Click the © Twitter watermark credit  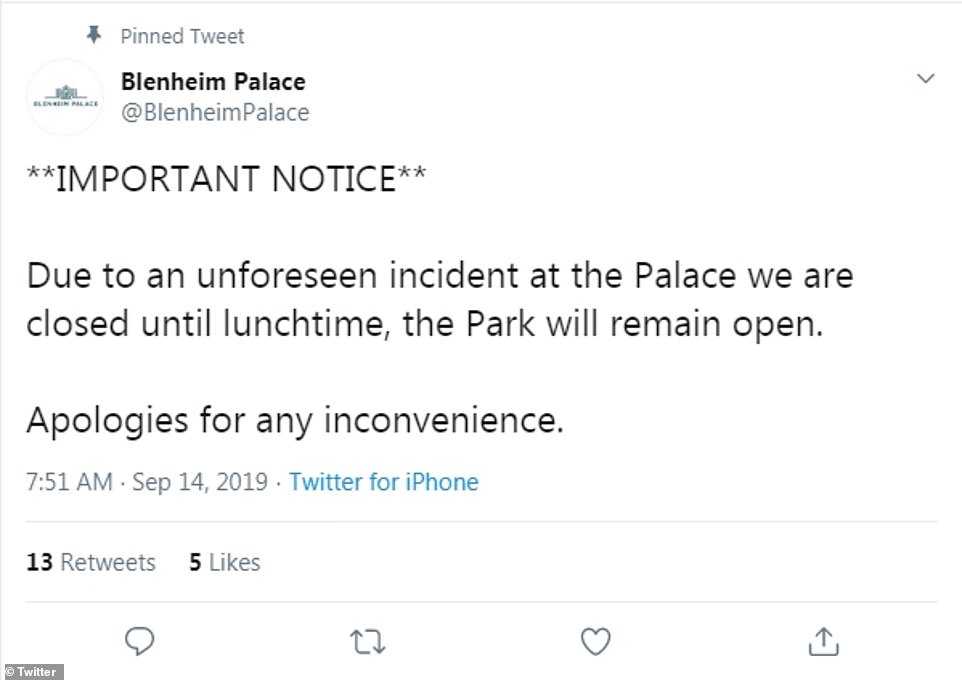tap(32, 672)
